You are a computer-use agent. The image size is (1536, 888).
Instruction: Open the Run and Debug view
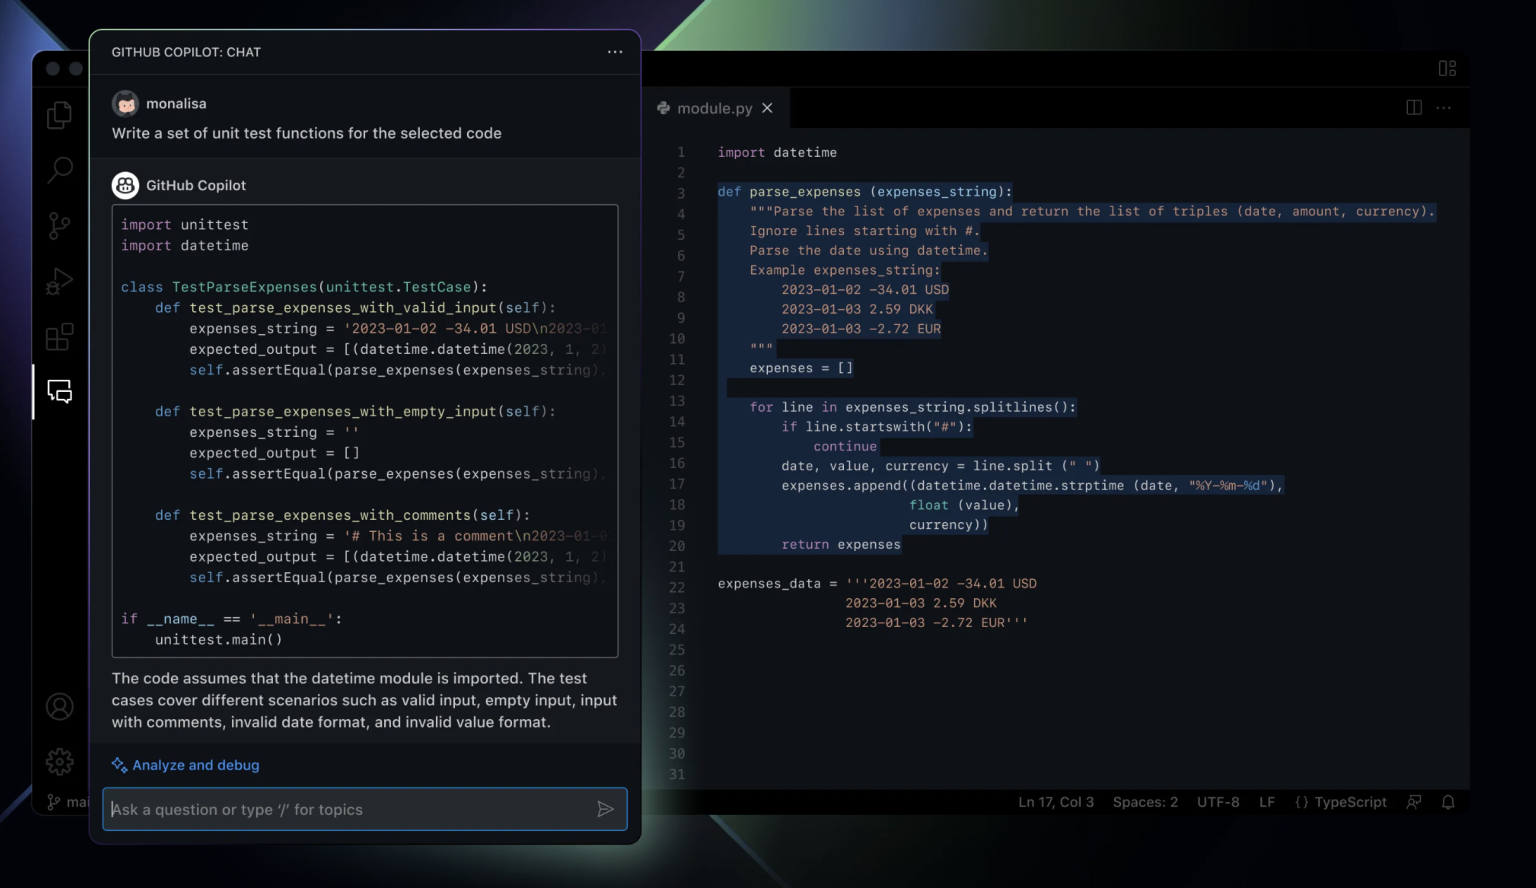[59, 281]
